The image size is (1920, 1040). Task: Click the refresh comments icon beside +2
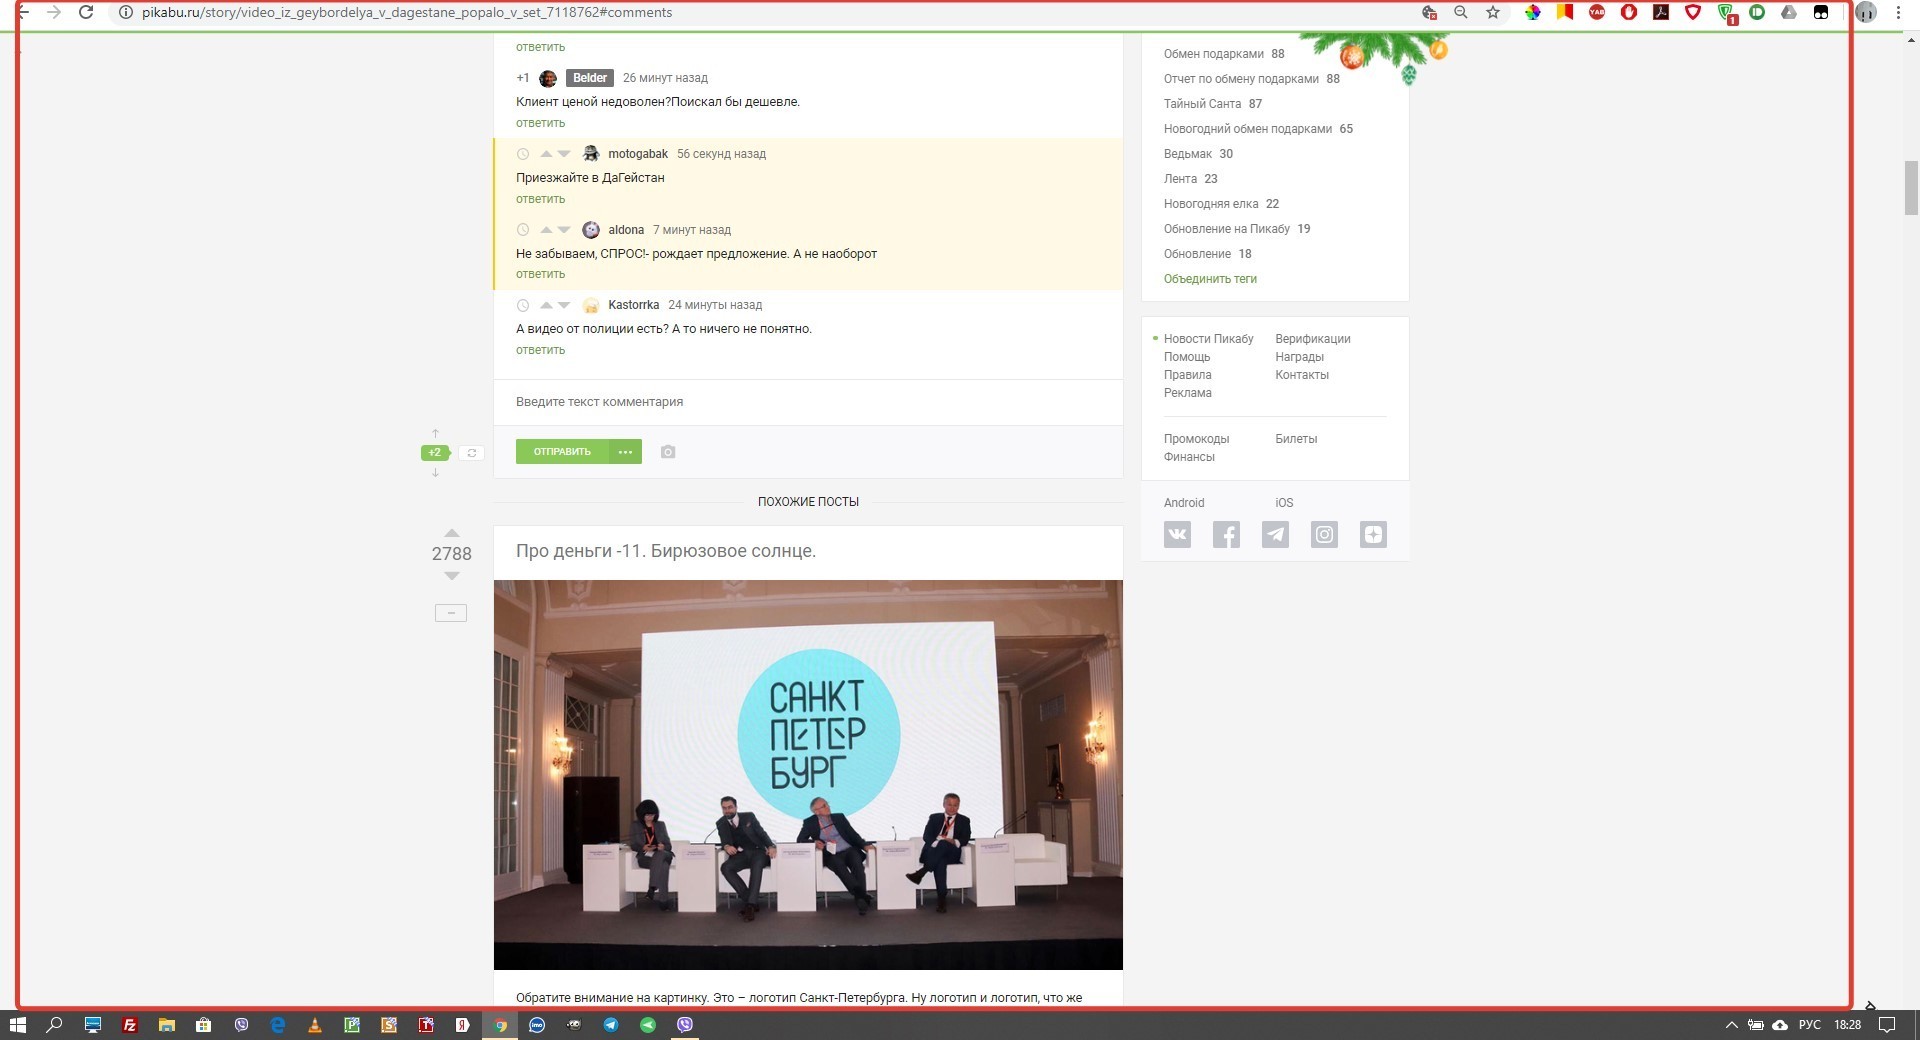472,453
